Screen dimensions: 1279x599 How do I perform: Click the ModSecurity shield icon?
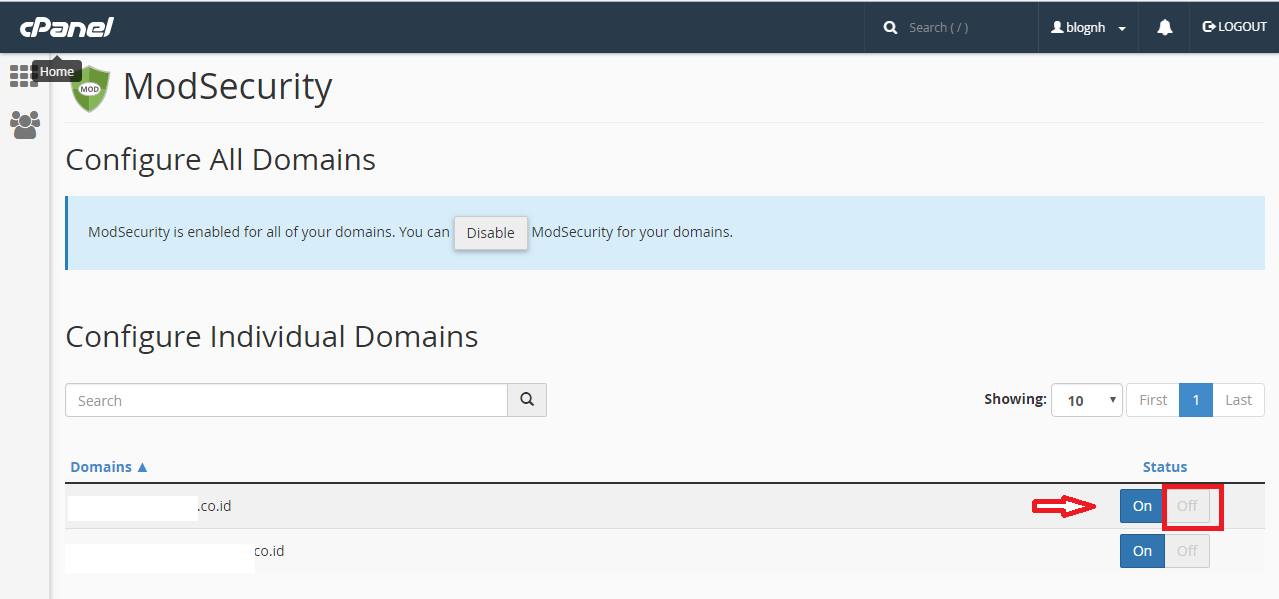click(x=90, y=89)
